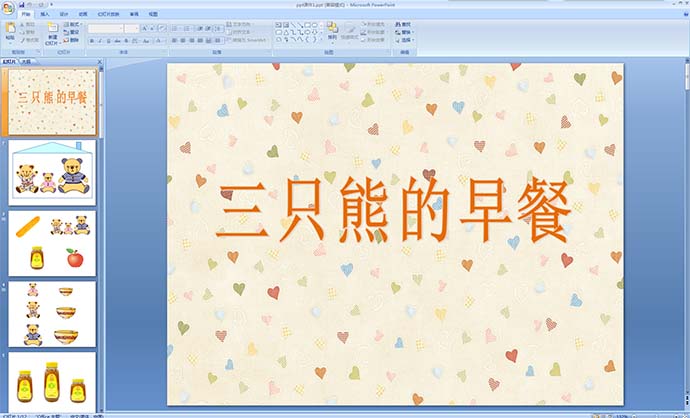Open the round Office button menu
Screen dimensions: 690x418
[x=8, y=8]
